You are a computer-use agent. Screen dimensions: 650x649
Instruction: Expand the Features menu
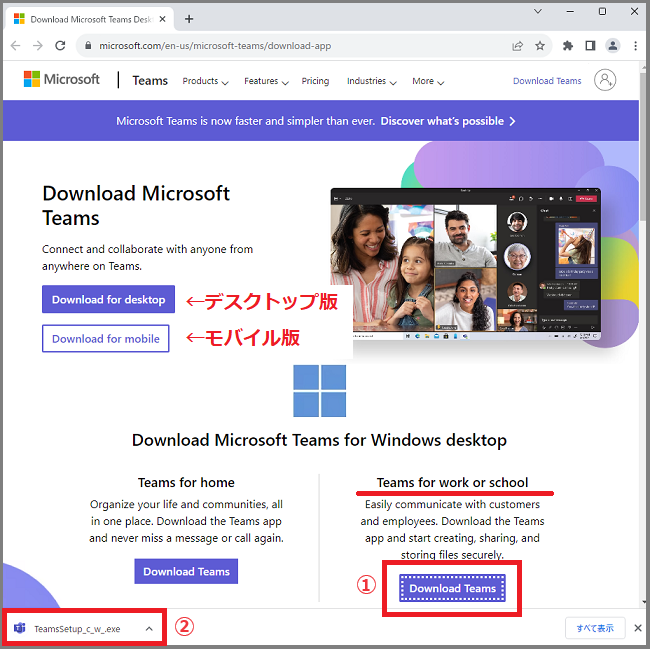[266, 81]
